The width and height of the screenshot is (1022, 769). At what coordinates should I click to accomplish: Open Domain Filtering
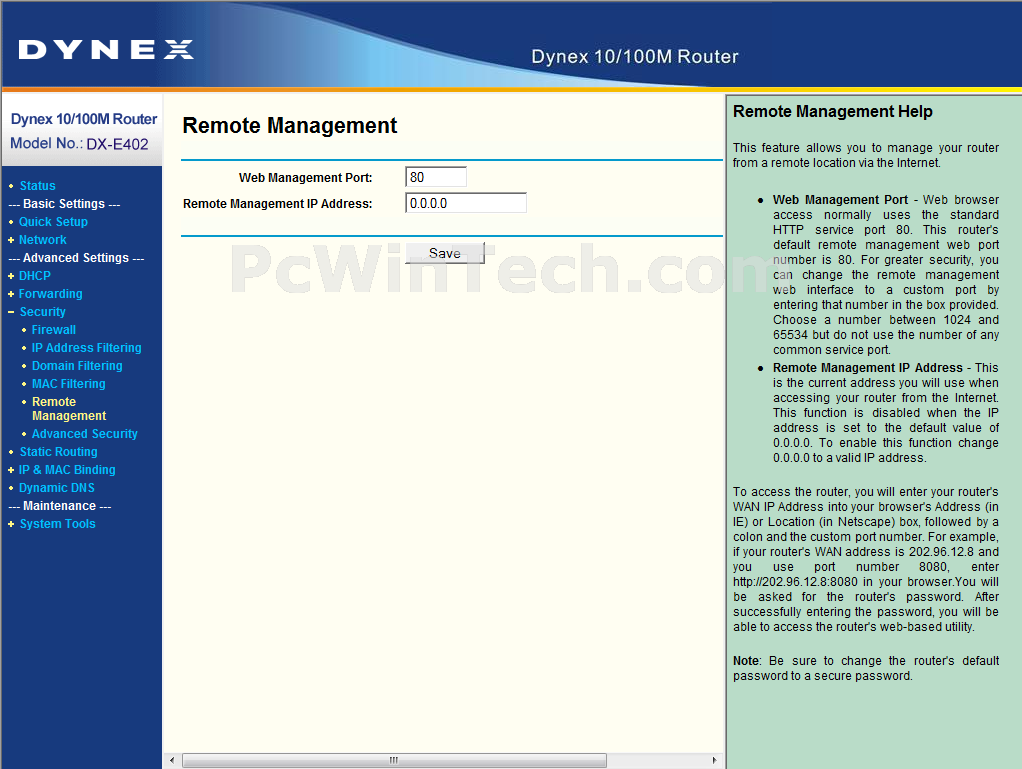(x=77, y=366)
